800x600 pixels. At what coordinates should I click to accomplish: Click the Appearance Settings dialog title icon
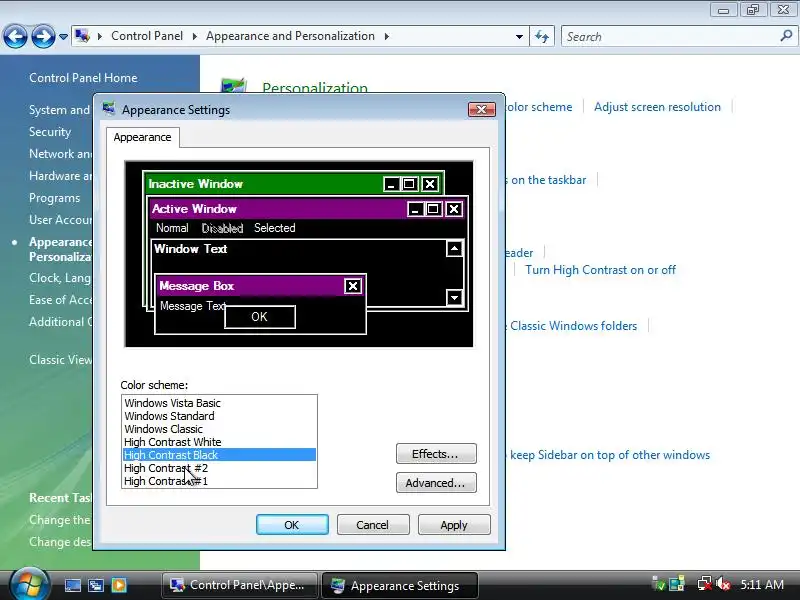click(109, 109)
